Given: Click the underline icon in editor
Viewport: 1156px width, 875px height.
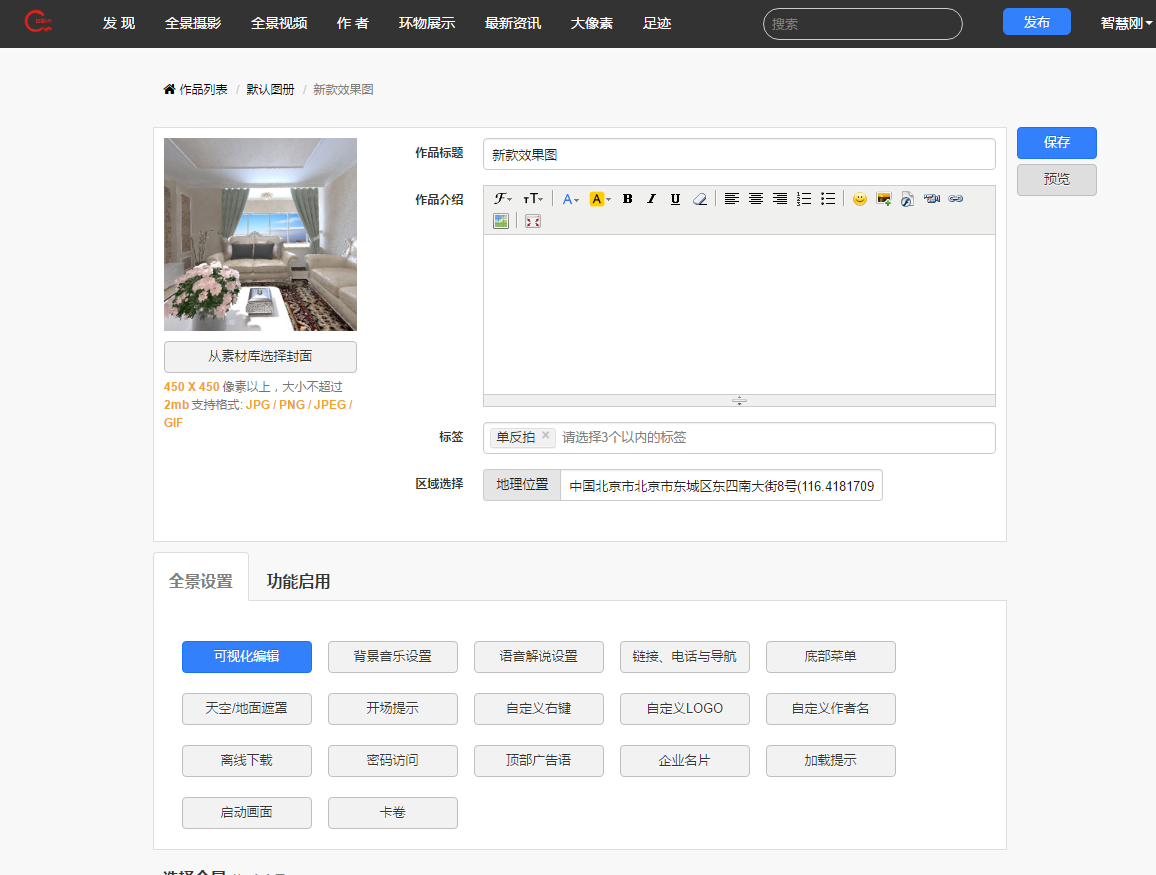Looking at the screenshot, I should coord(675,199).
